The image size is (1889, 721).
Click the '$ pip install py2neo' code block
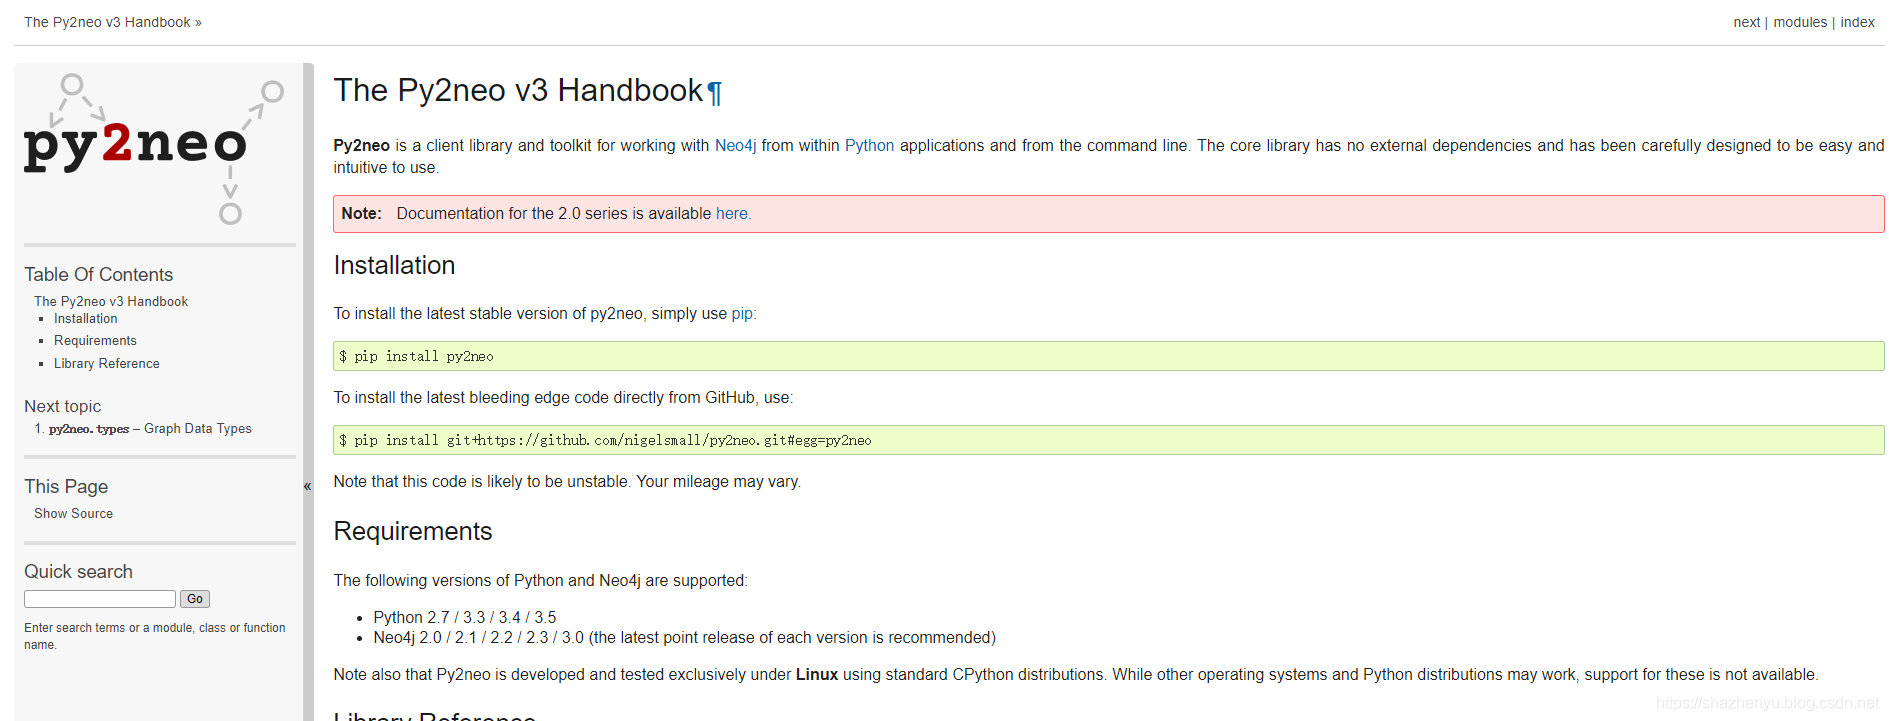tap(1108, 356)
